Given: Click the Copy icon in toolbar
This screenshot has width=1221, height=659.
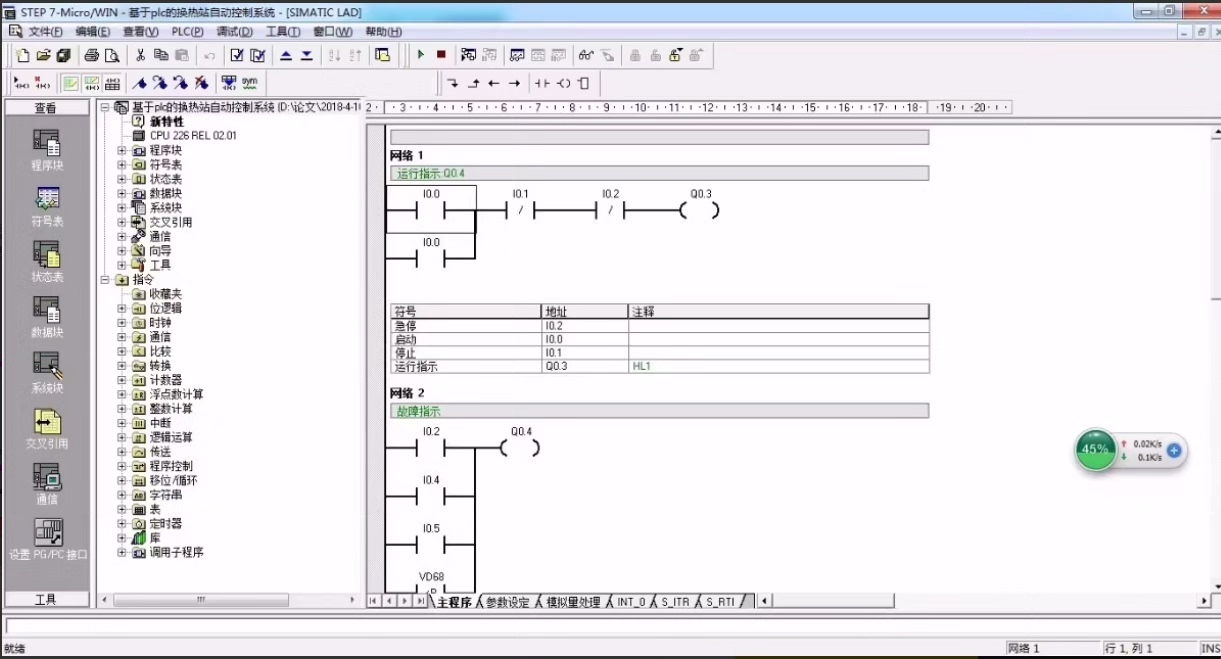Looking at the screenshot, I should (x=161, y=55).
